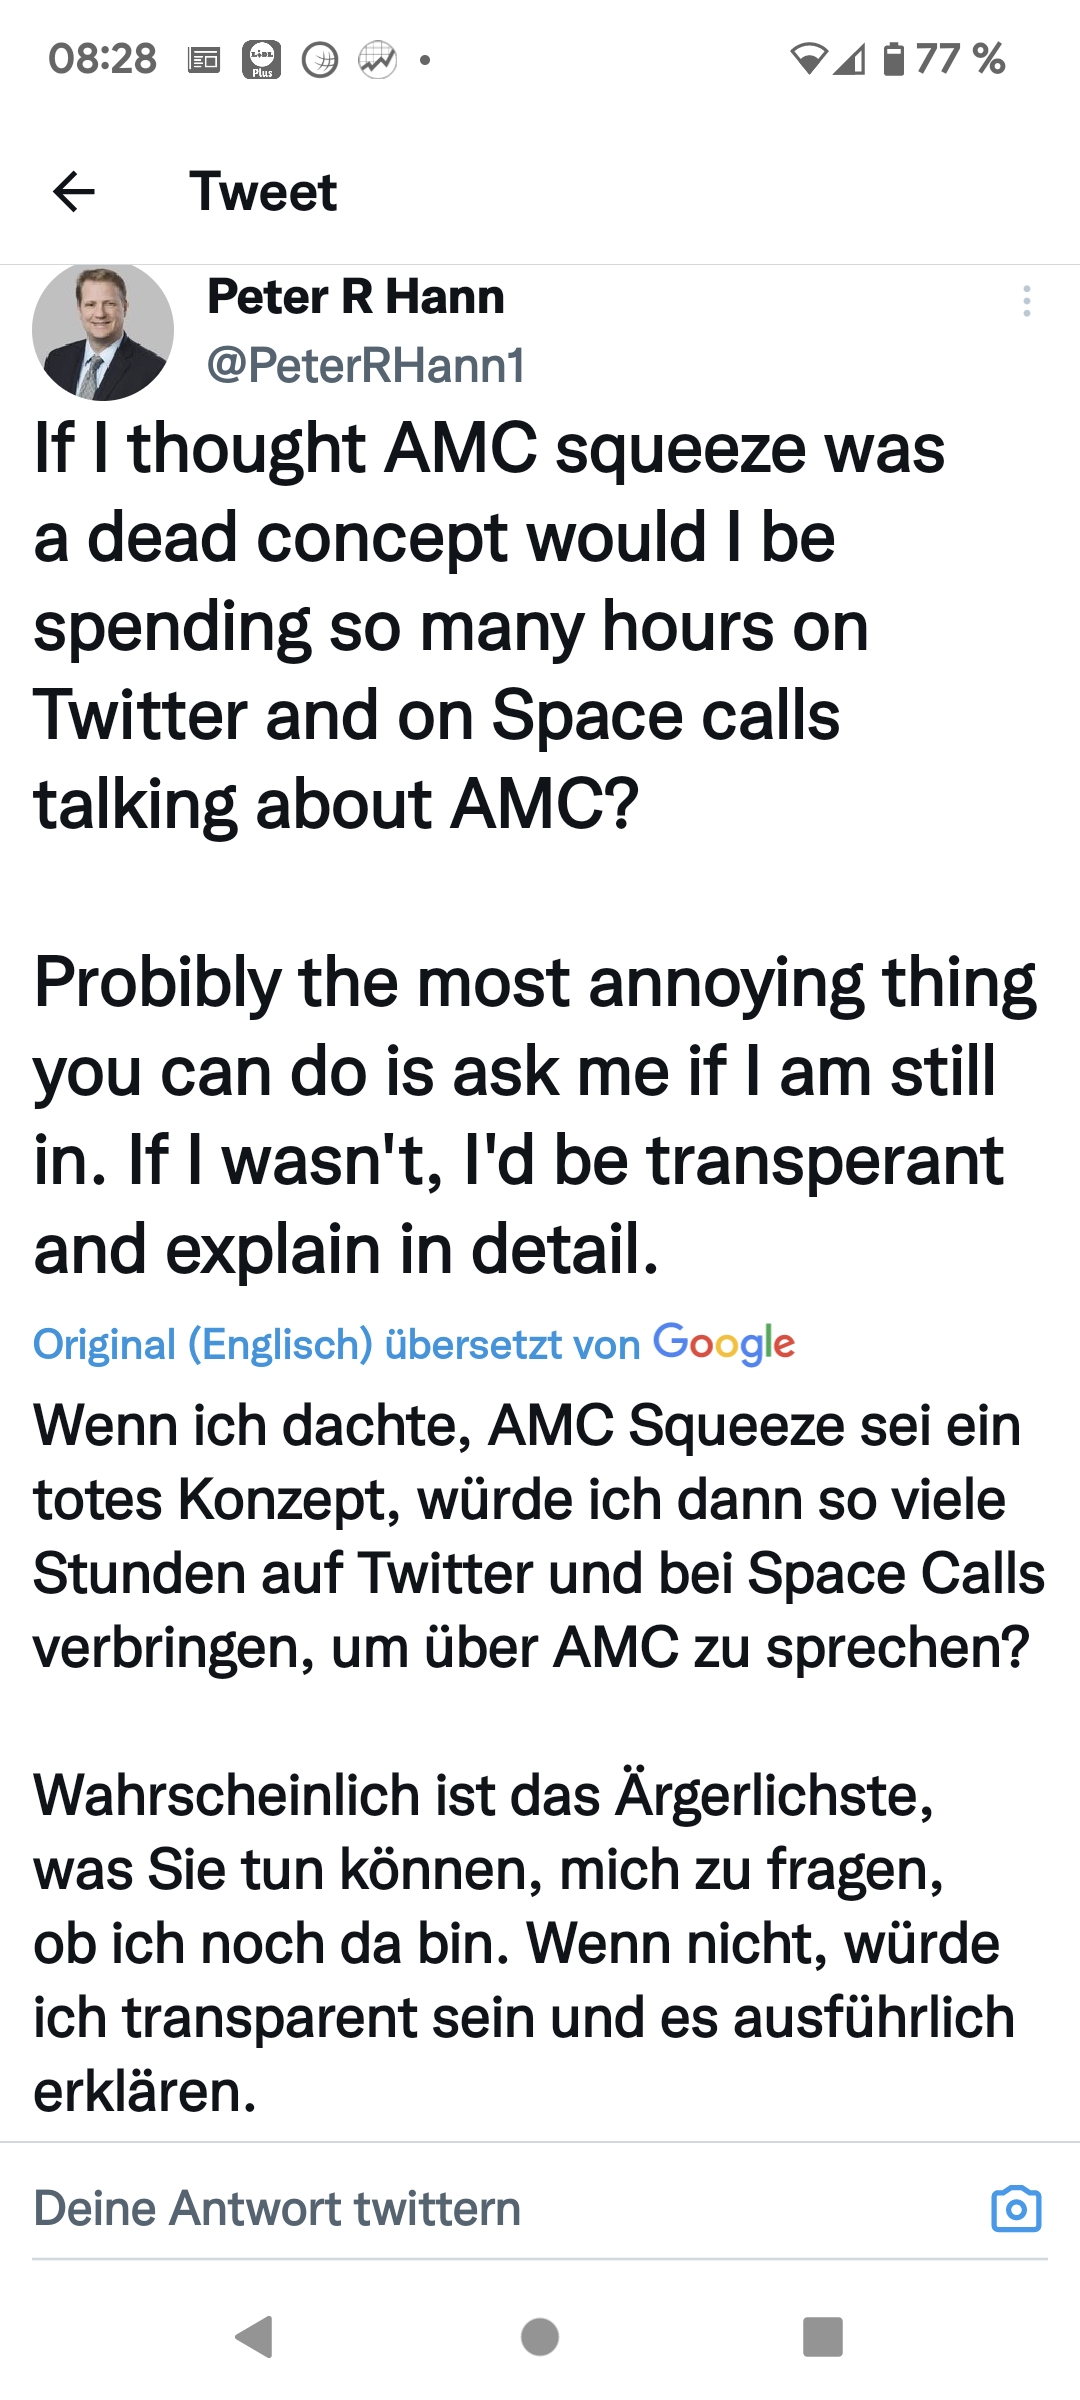Click the Peter R Hann display name
This screenshot has width=1080, height=2400.
point(355,297)
